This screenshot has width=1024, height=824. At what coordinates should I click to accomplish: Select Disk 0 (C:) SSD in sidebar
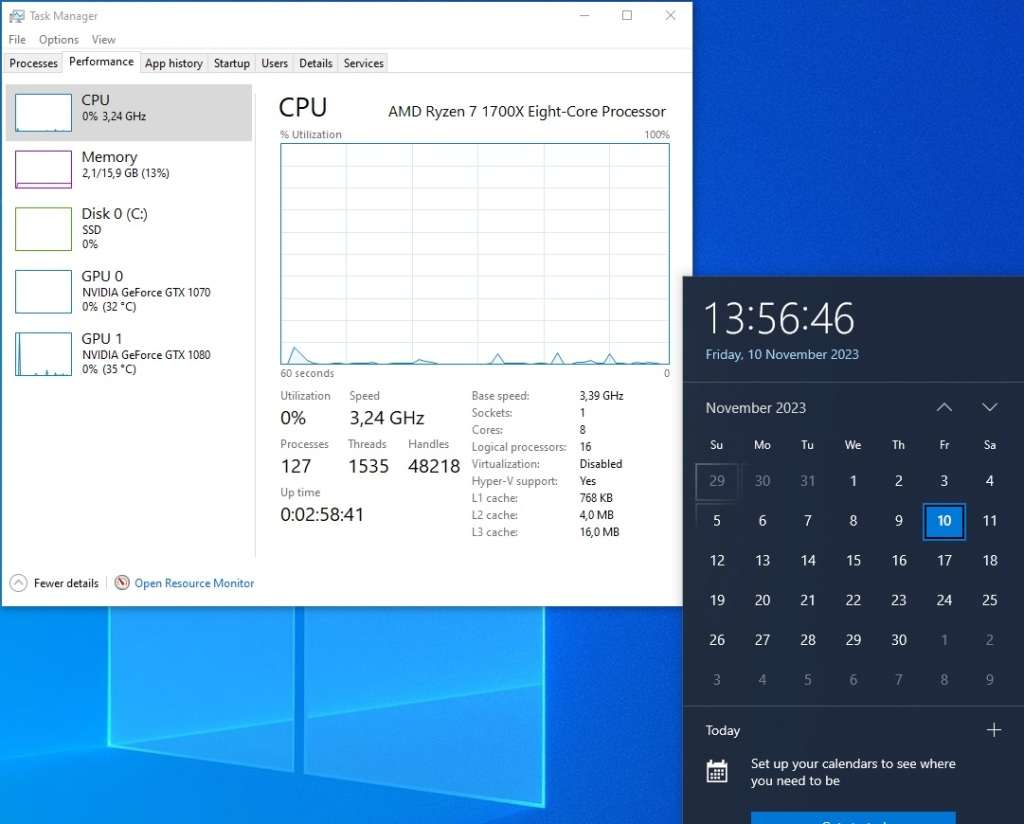[x=128, y=228]
